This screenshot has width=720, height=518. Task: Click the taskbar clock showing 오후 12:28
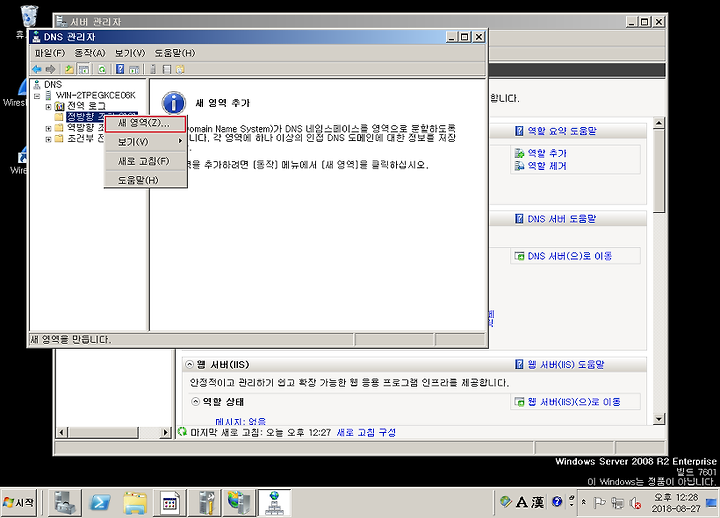click(676, 503)
